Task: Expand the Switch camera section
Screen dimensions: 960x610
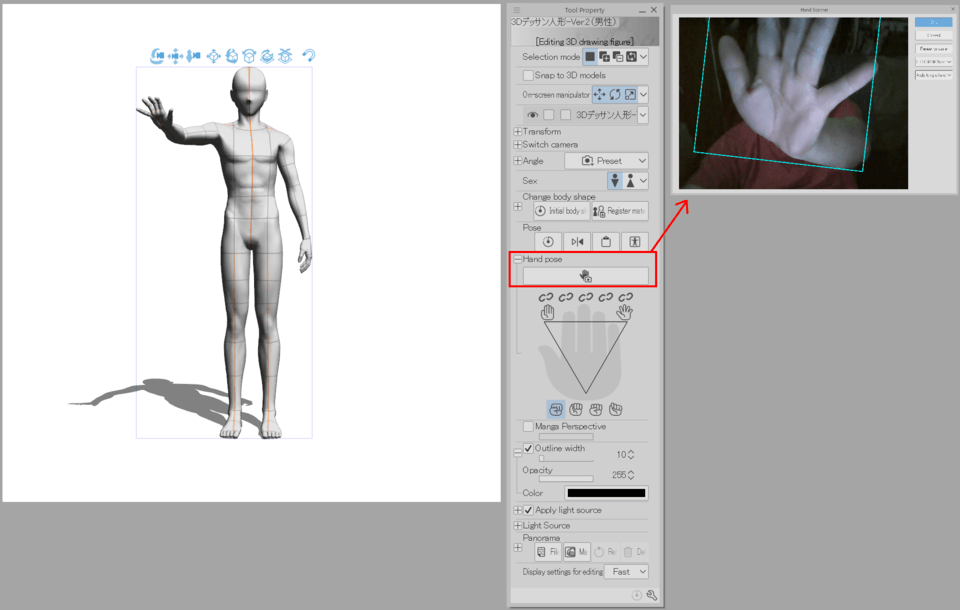Action: [517, 145]
